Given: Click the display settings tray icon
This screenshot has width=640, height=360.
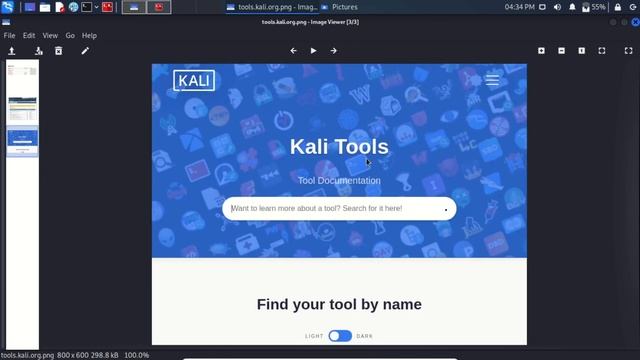Looking at the screenshot, I should click(542, 7).
